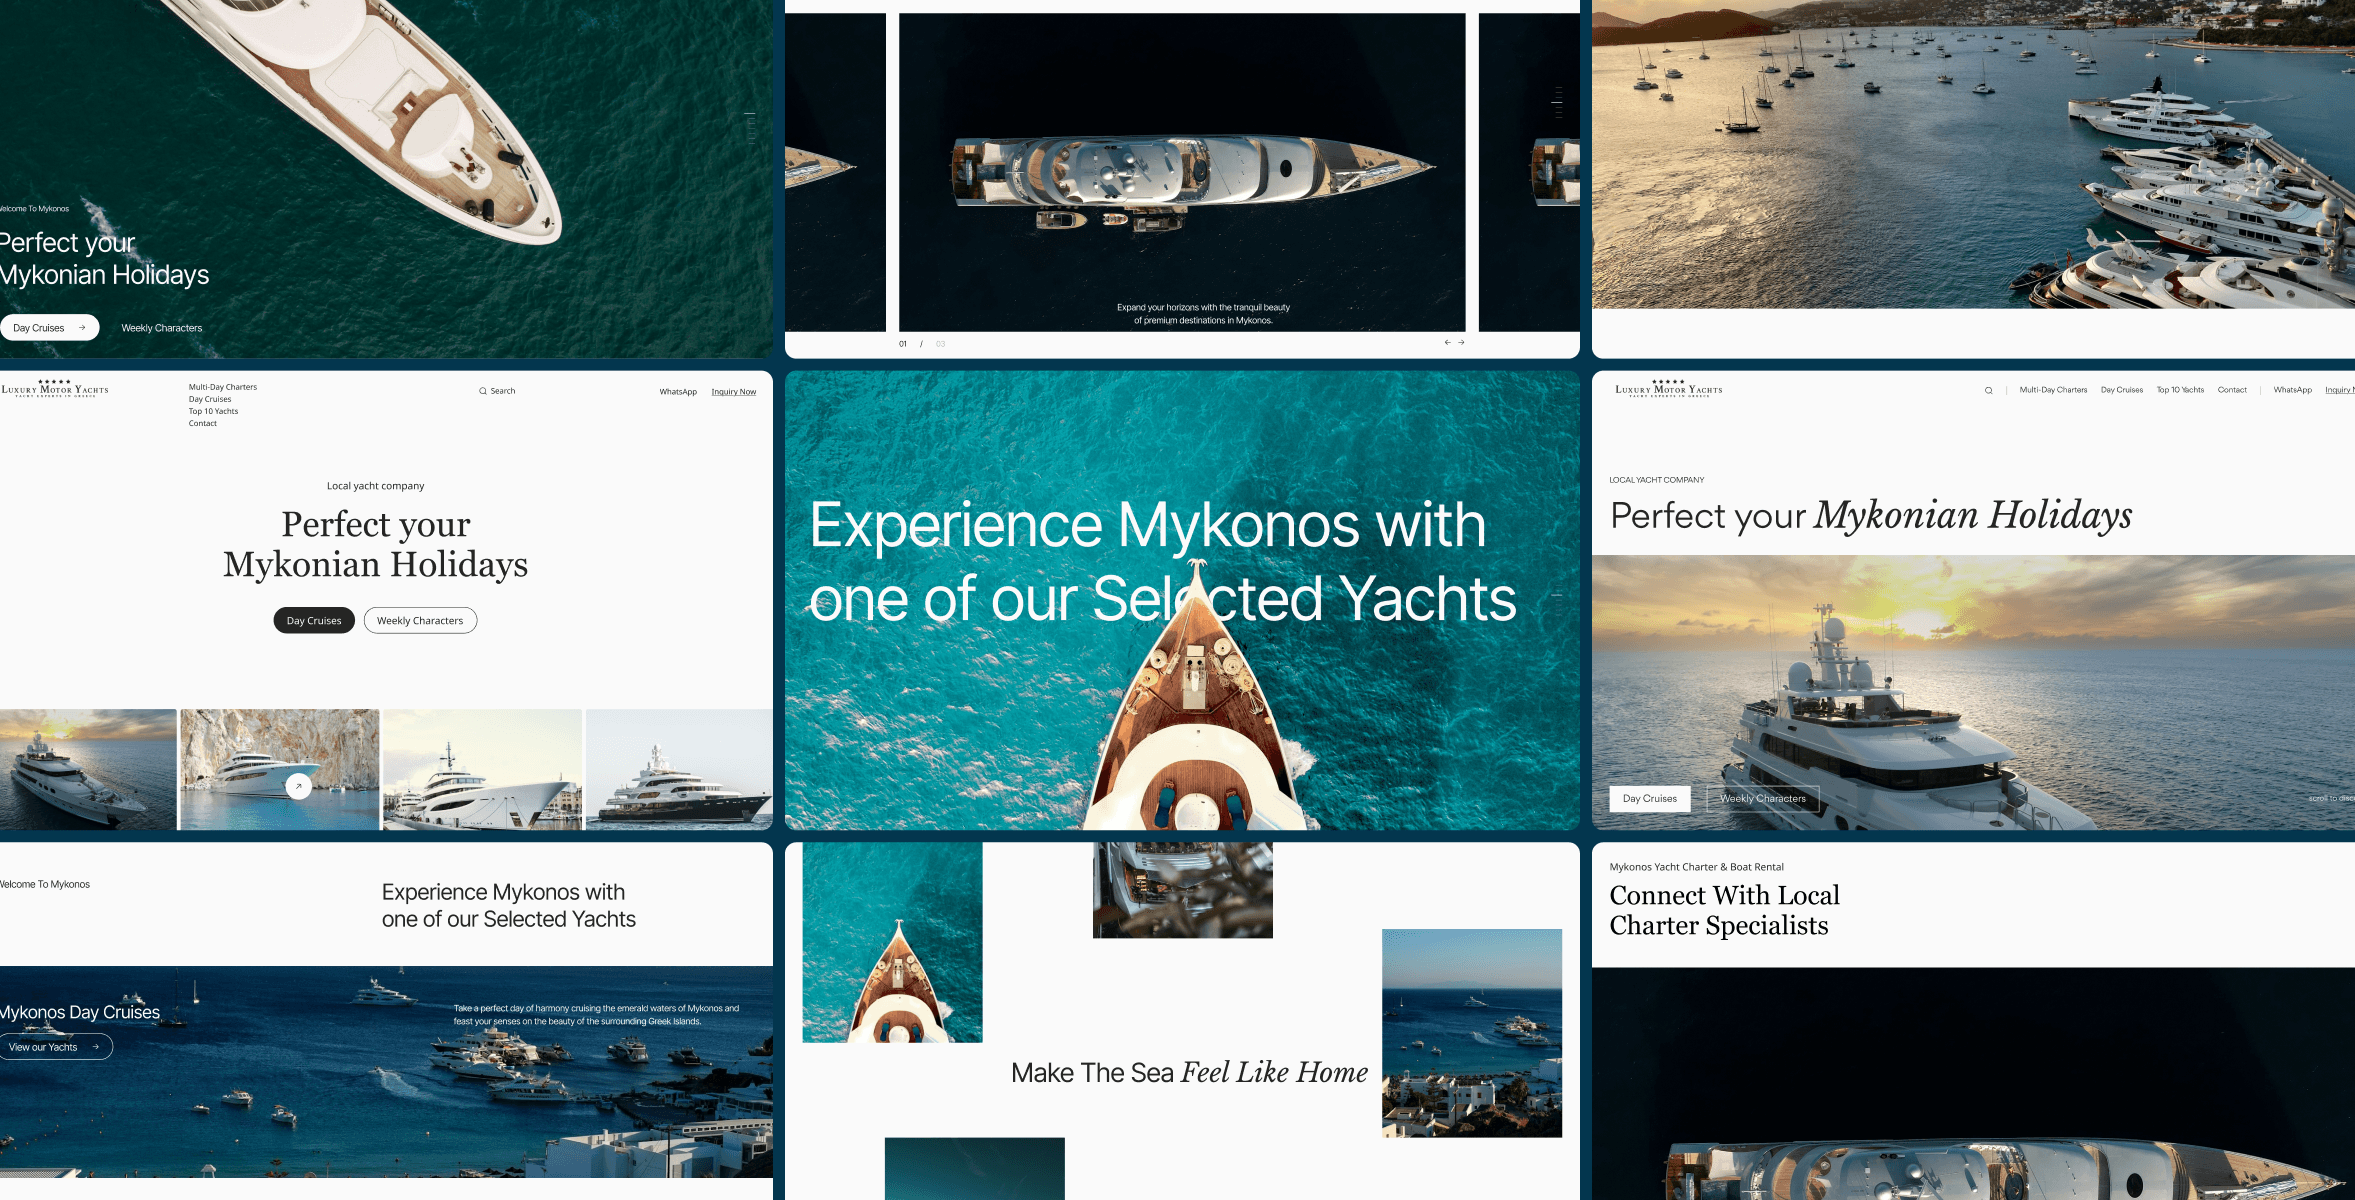Click the dark Day Cruises pill button
This screenshot has width=2355, height=1200.
(314, 620)
